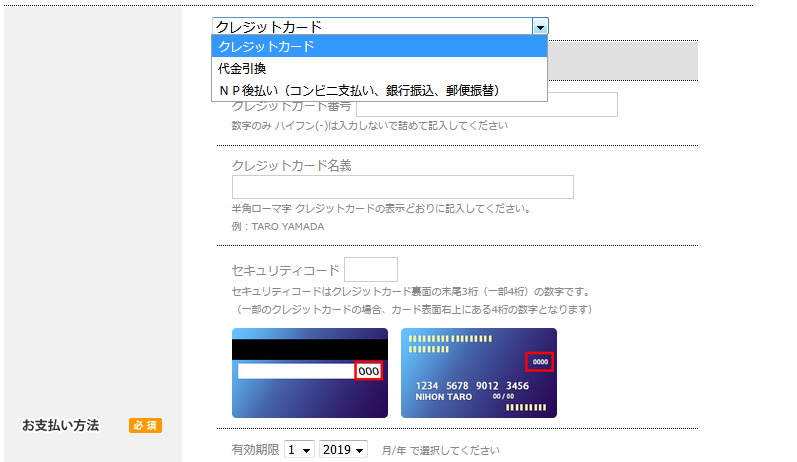Collapse payment method dropdown via arrow button
Viewport: 797px width, 462px height.
540,27
